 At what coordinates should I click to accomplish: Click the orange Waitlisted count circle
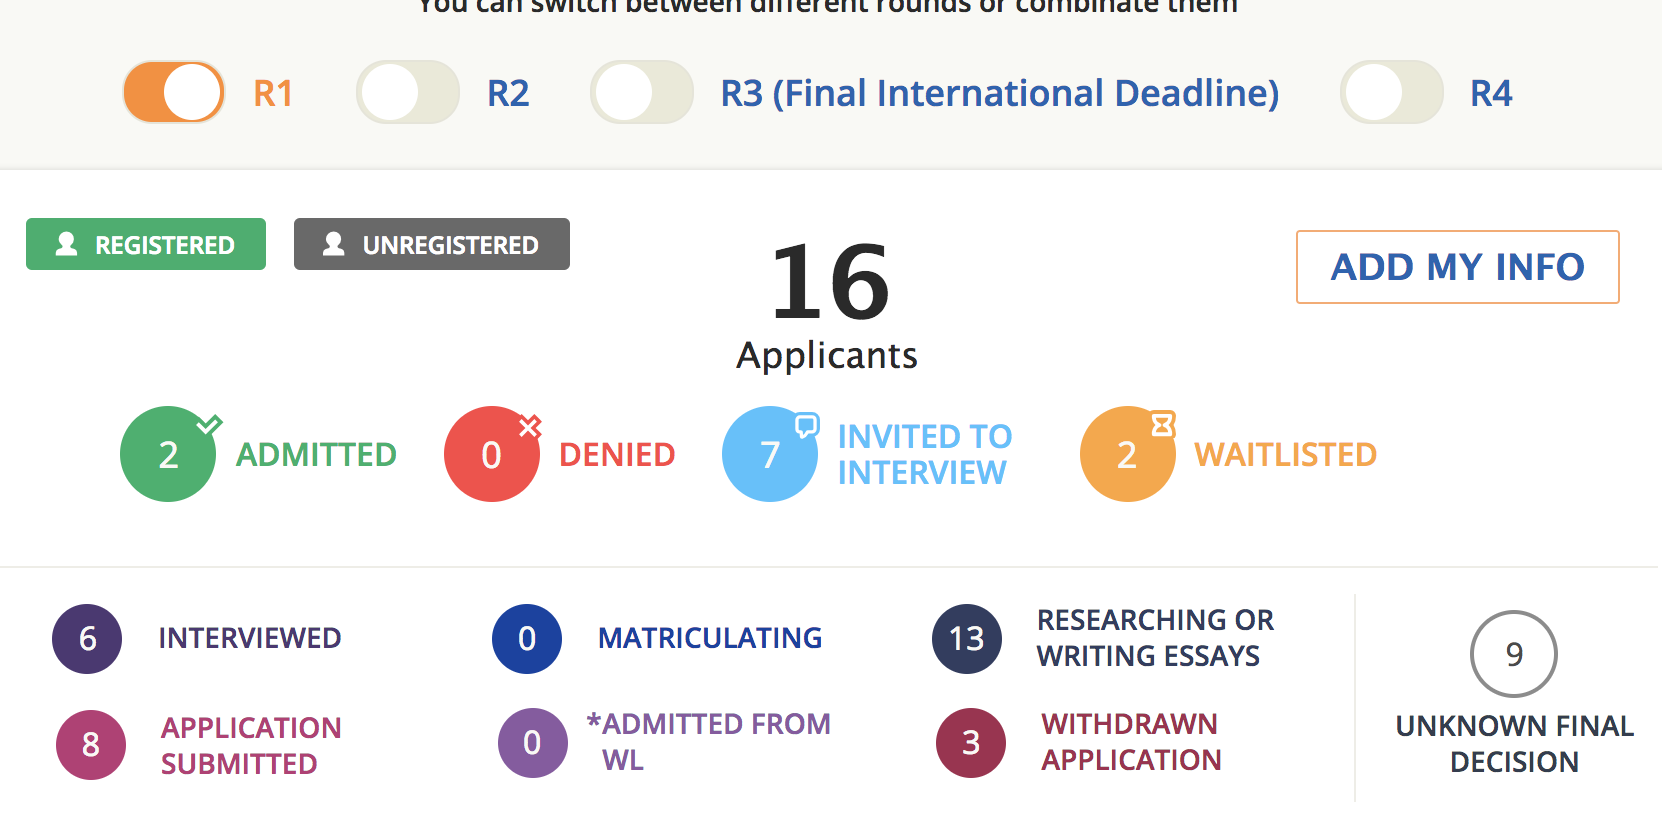(1127, 454)
